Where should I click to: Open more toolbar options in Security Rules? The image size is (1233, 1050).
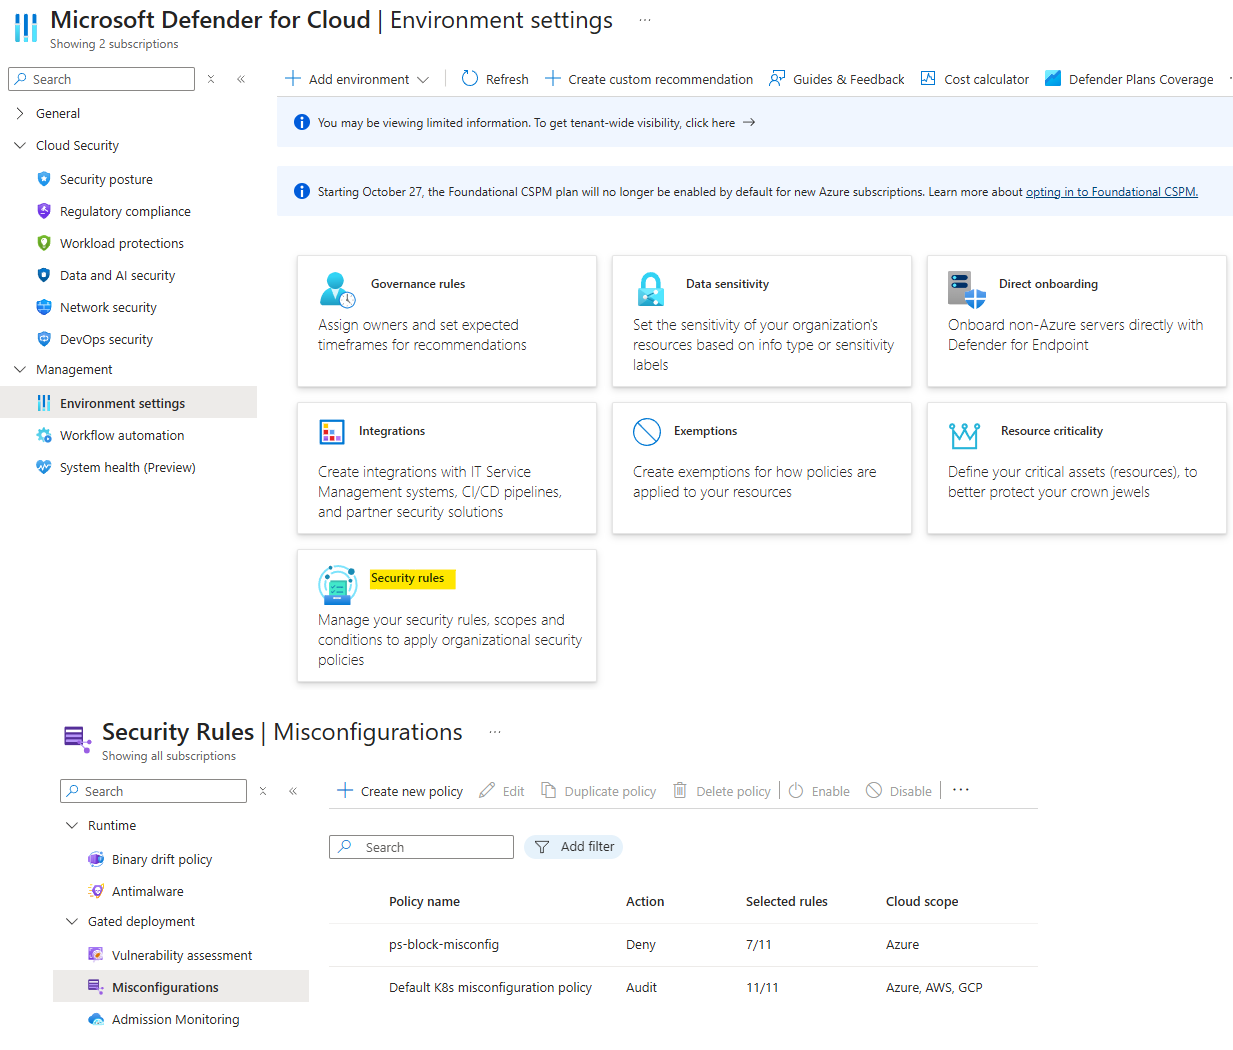pos(961,790)
